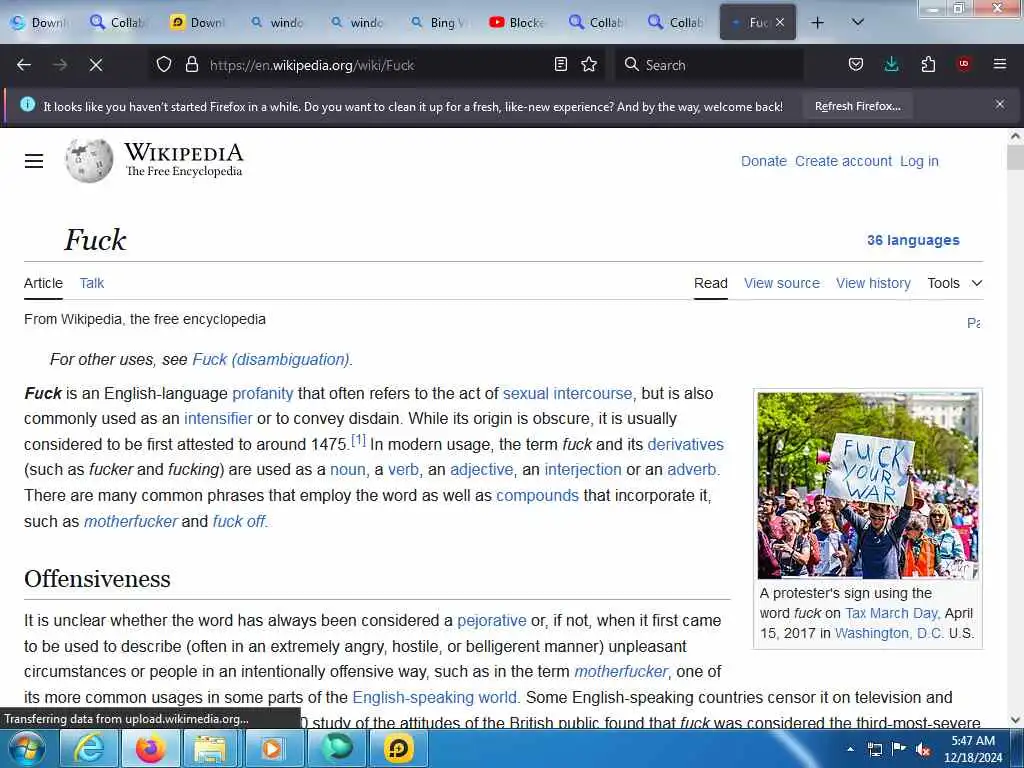1024x768 pixels.
Task: Open Fuck (disambiguation) link
Action: coord(270,360)
